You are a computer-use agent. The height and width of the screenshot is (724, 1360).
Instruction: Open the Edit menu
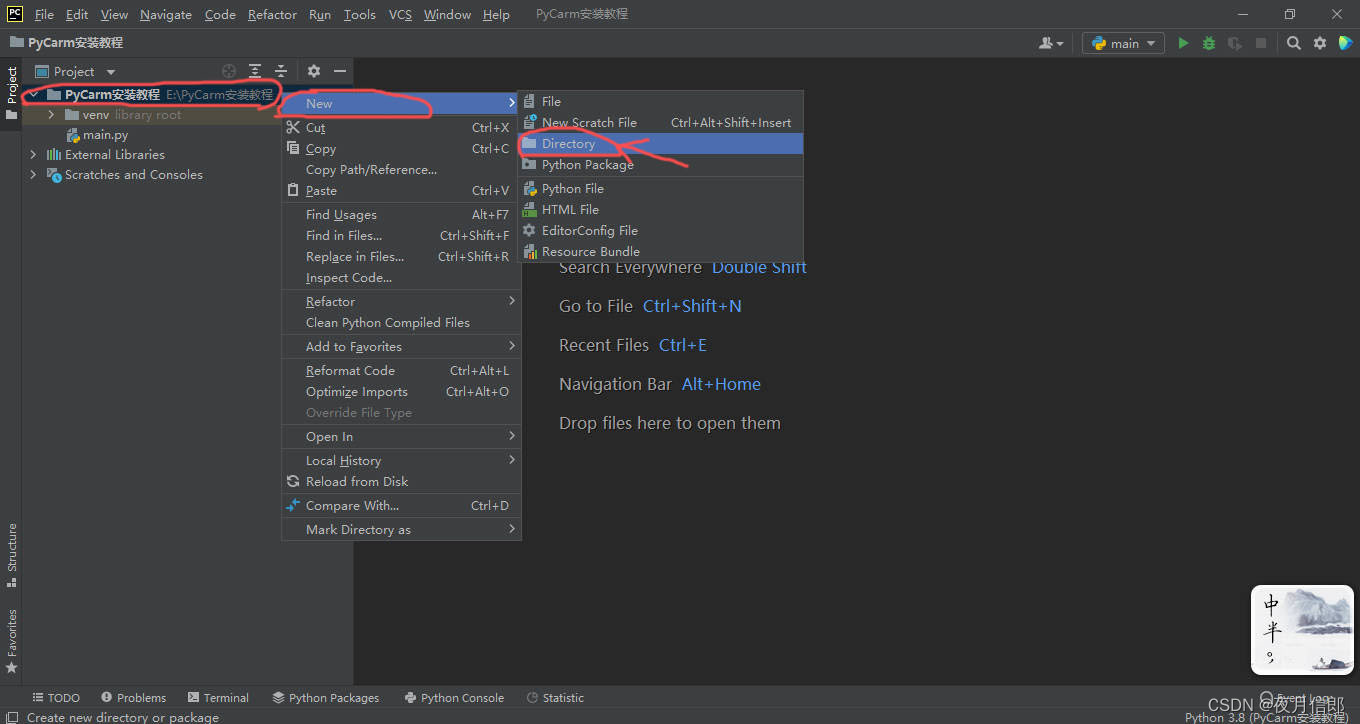[x=77, y=14]
